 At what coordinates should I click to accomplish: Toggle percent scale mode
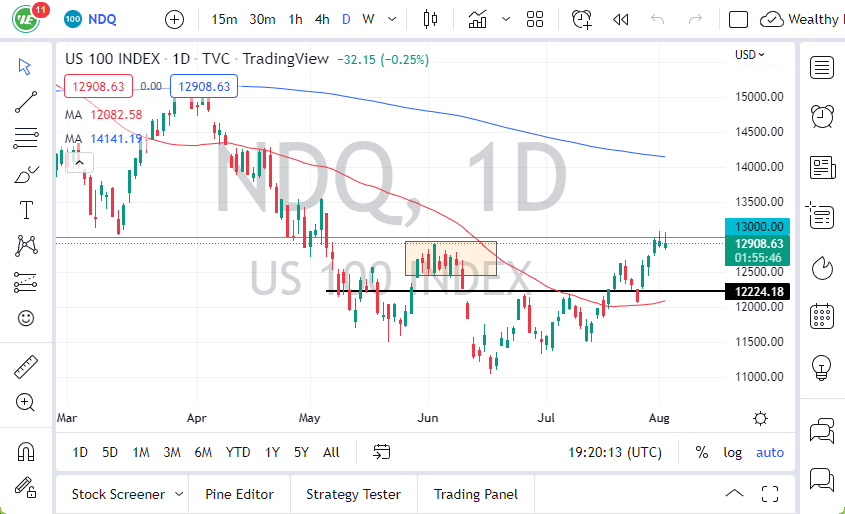point(702,452)
